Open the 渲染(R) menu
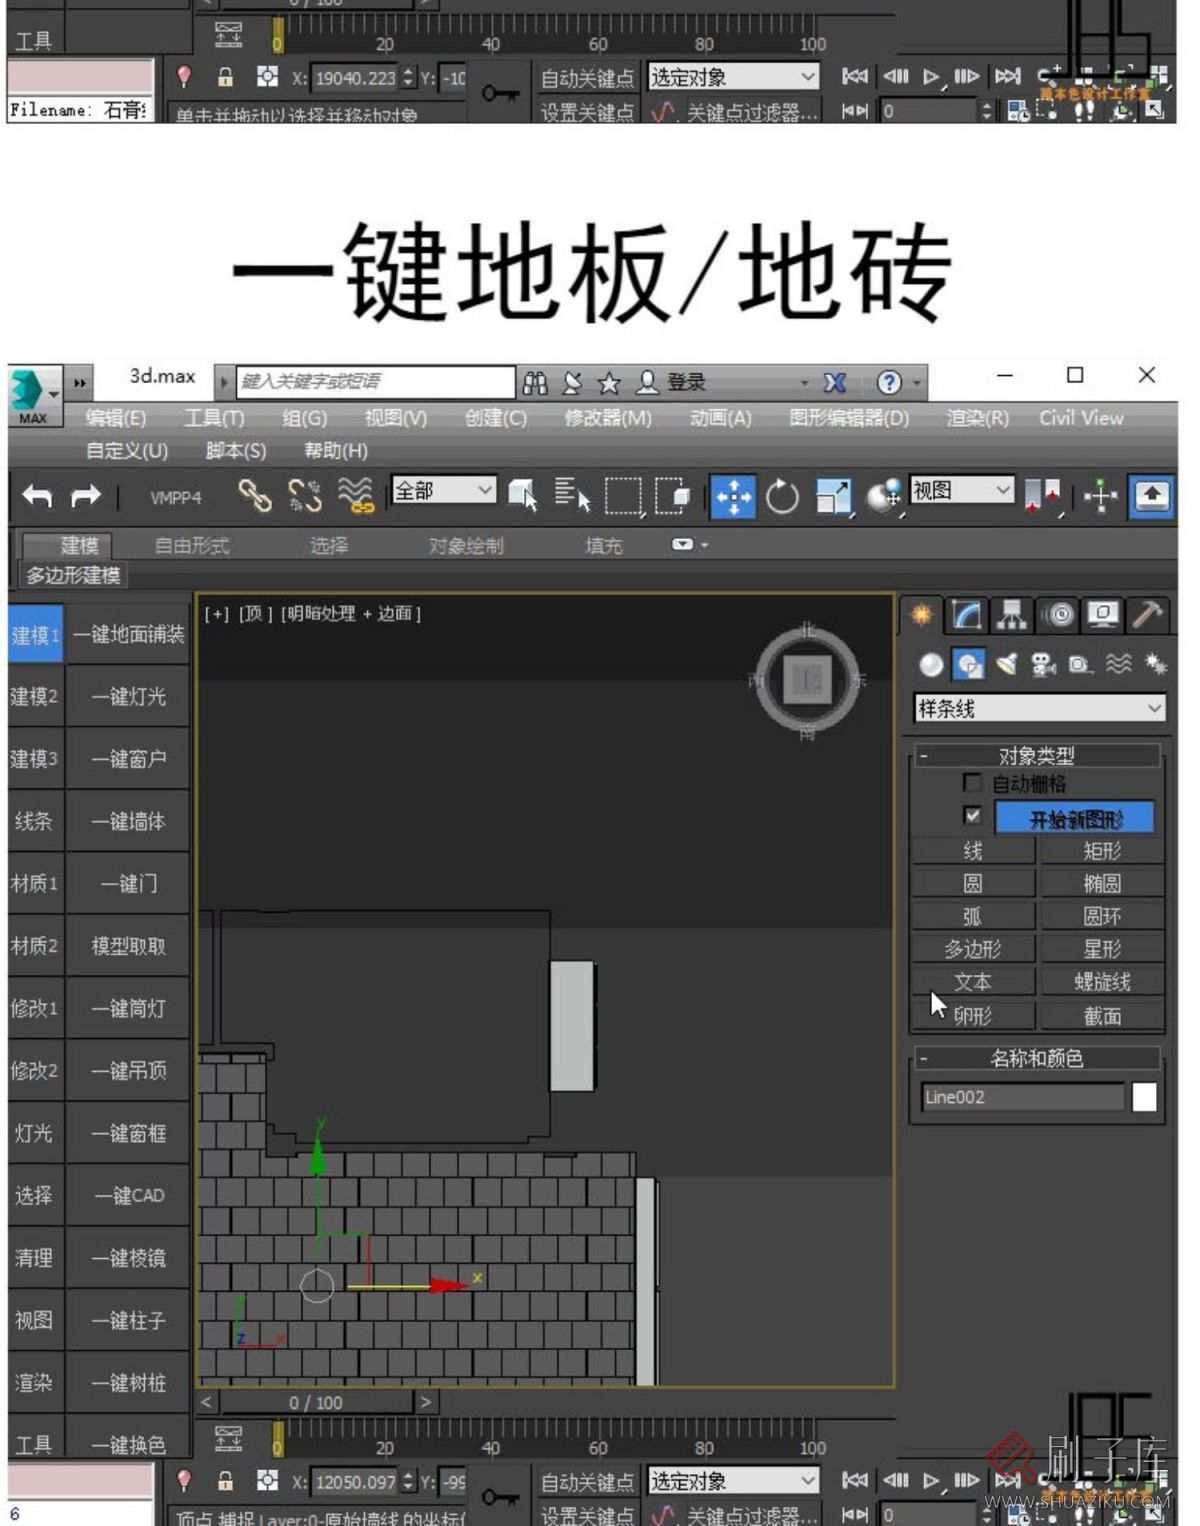 [977, 418]
